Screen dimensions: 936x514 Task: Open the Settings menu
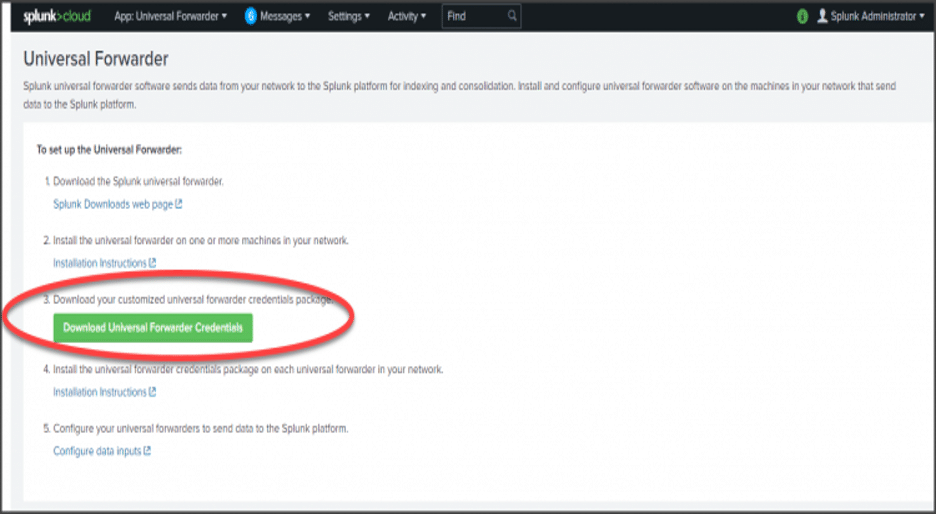point(349,16)
